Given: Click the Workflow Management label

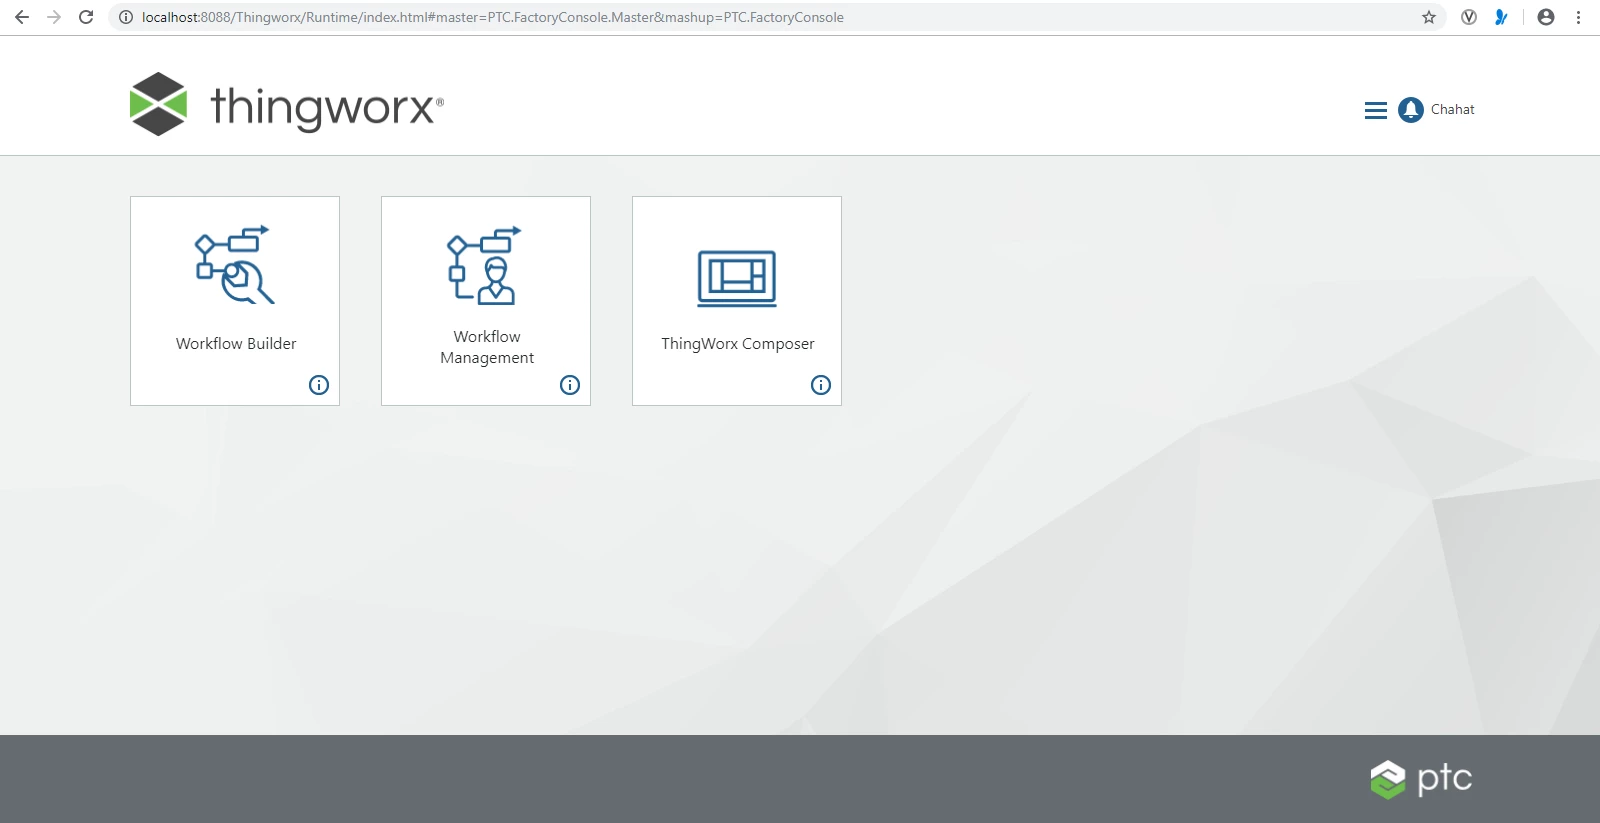Looking at the screenshot, I should click(x=487, y=347).
